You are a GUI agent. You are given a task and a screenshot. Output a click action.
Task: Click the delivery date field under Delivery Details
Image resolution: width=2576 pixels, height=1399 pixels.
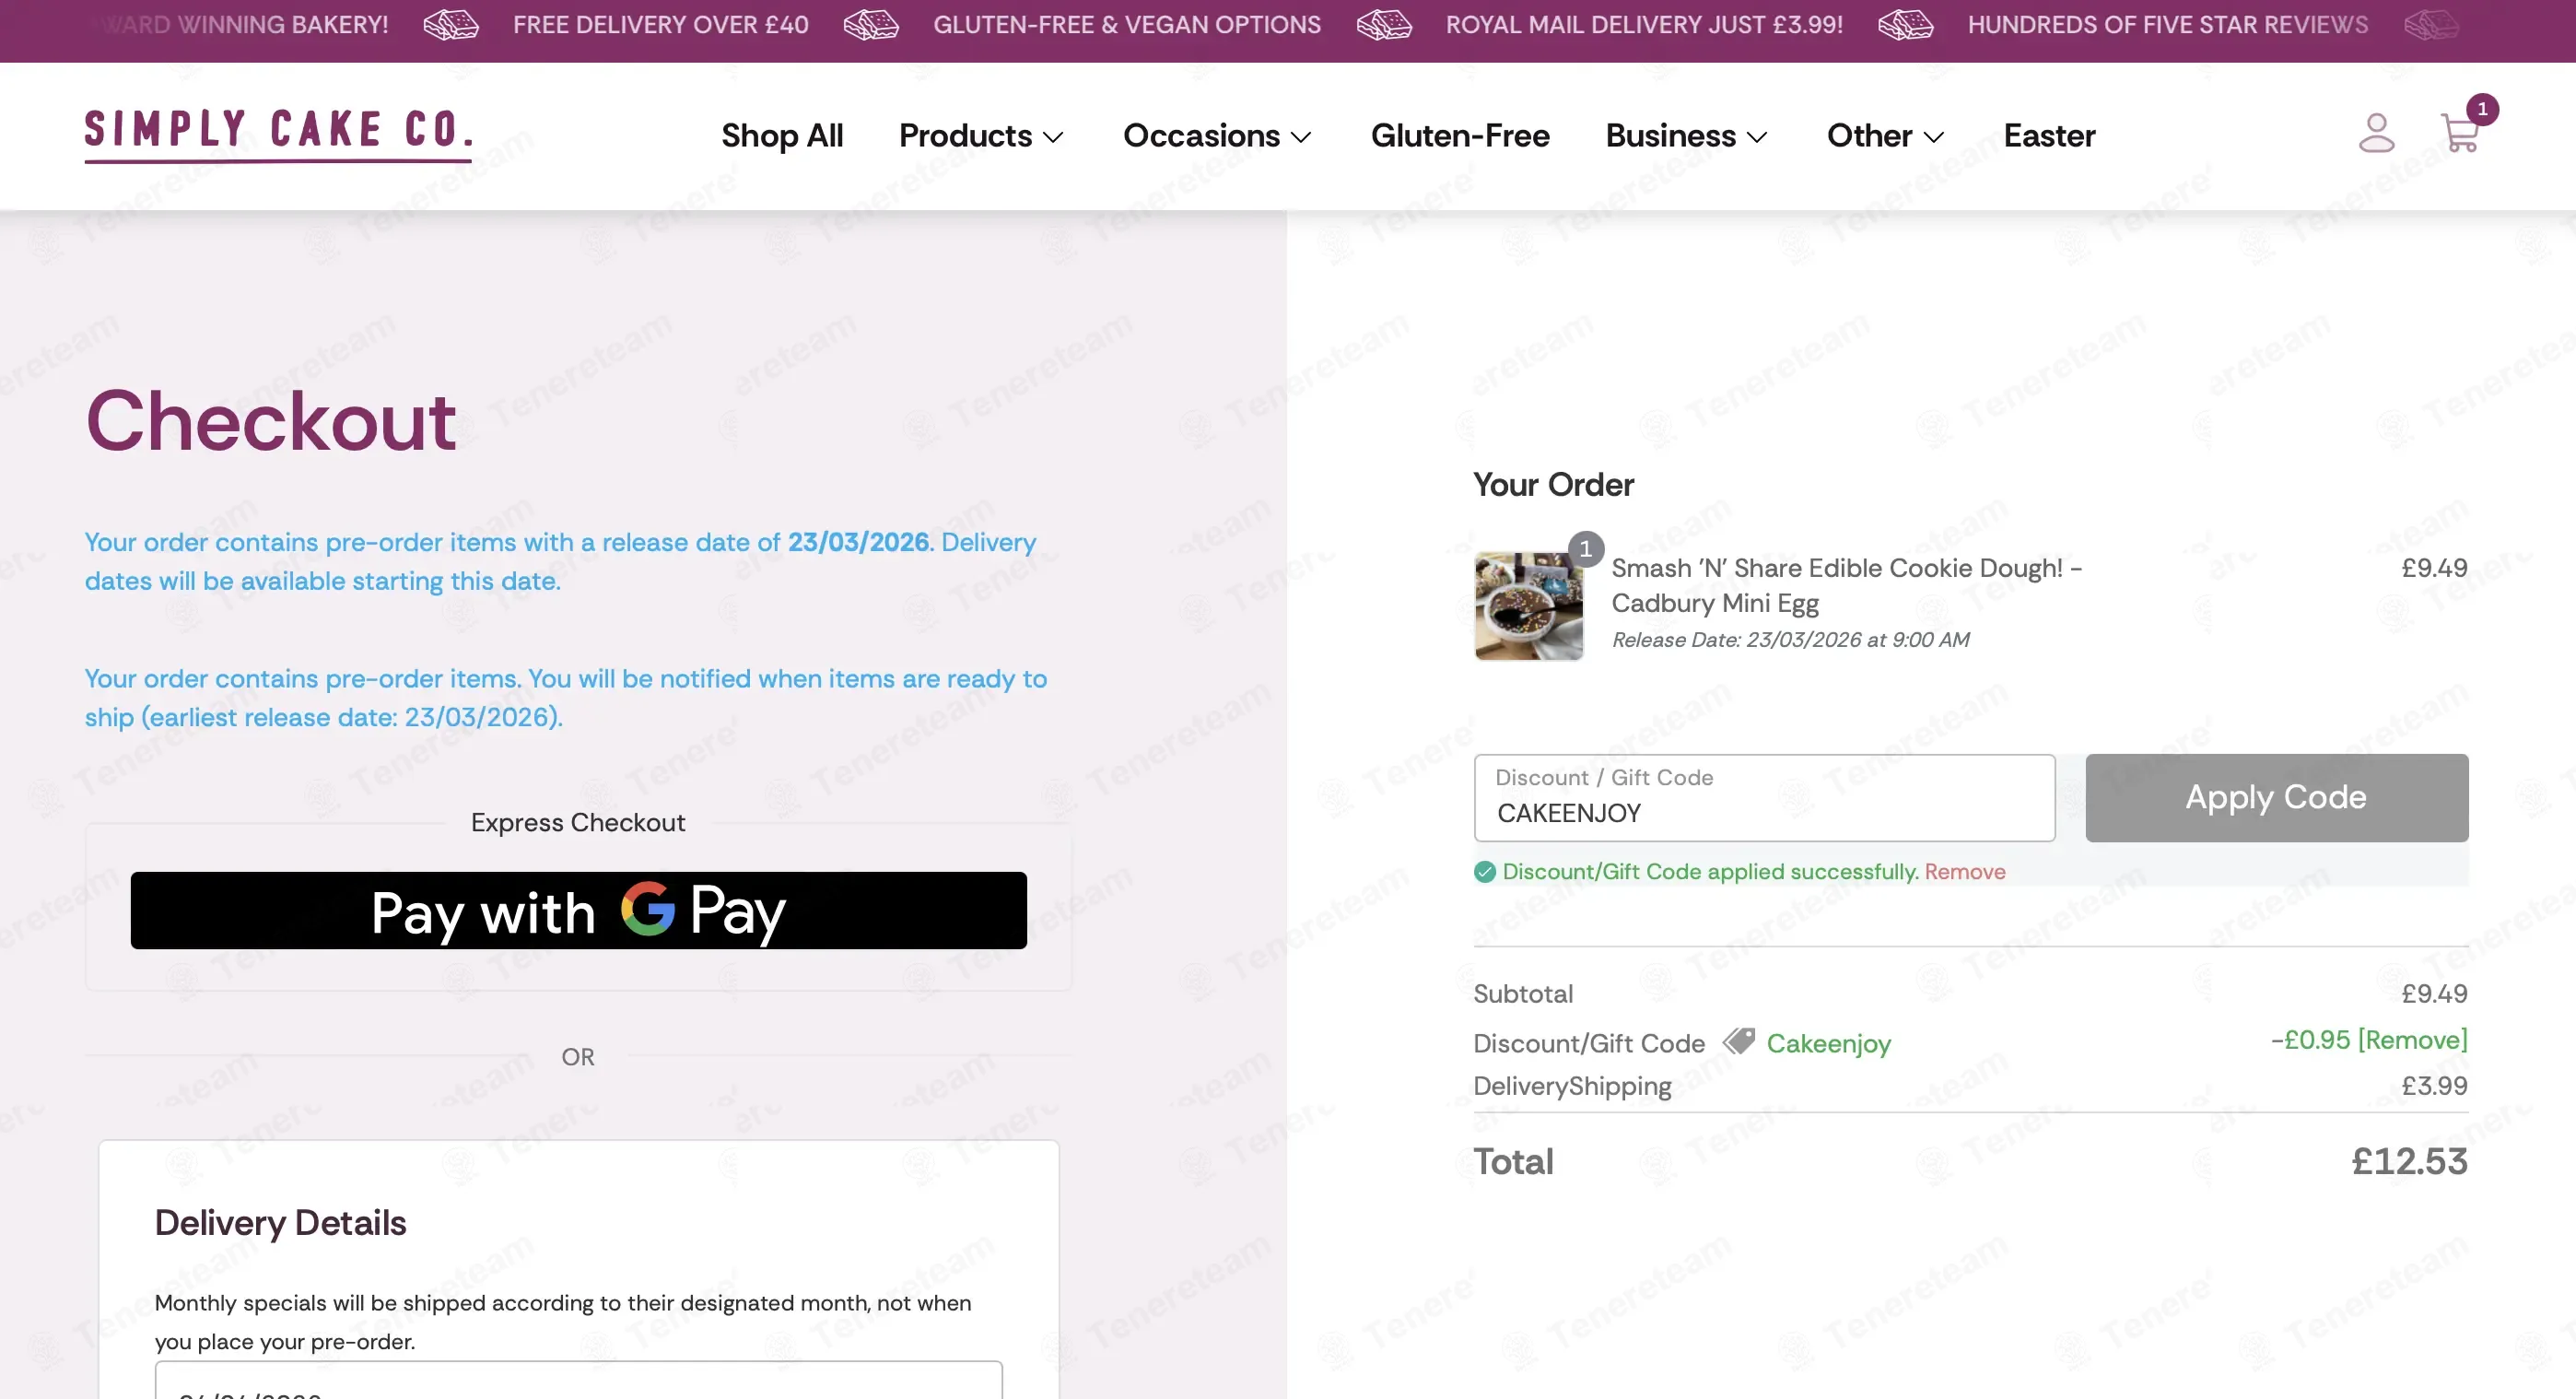(578, 1381)
